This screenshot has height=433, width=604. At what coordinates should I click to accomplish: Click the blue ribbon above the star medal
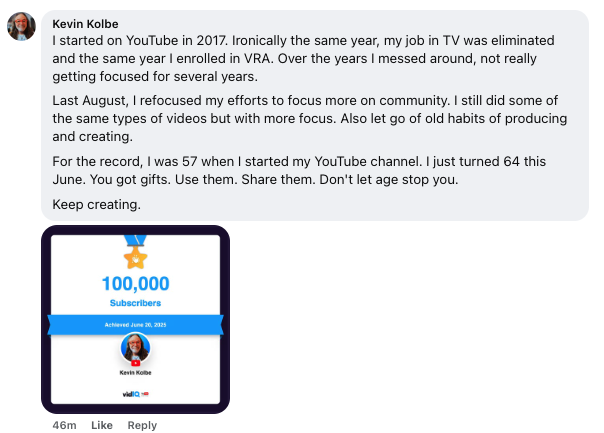click(x=135, y=240)
